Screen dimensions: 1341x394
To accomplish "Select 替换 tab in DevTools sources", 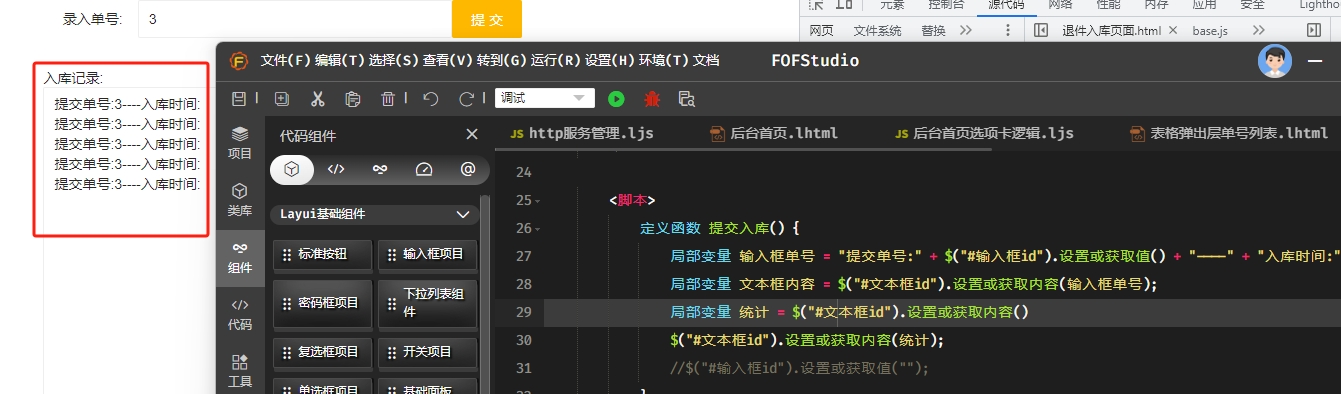I will point(933,31).
